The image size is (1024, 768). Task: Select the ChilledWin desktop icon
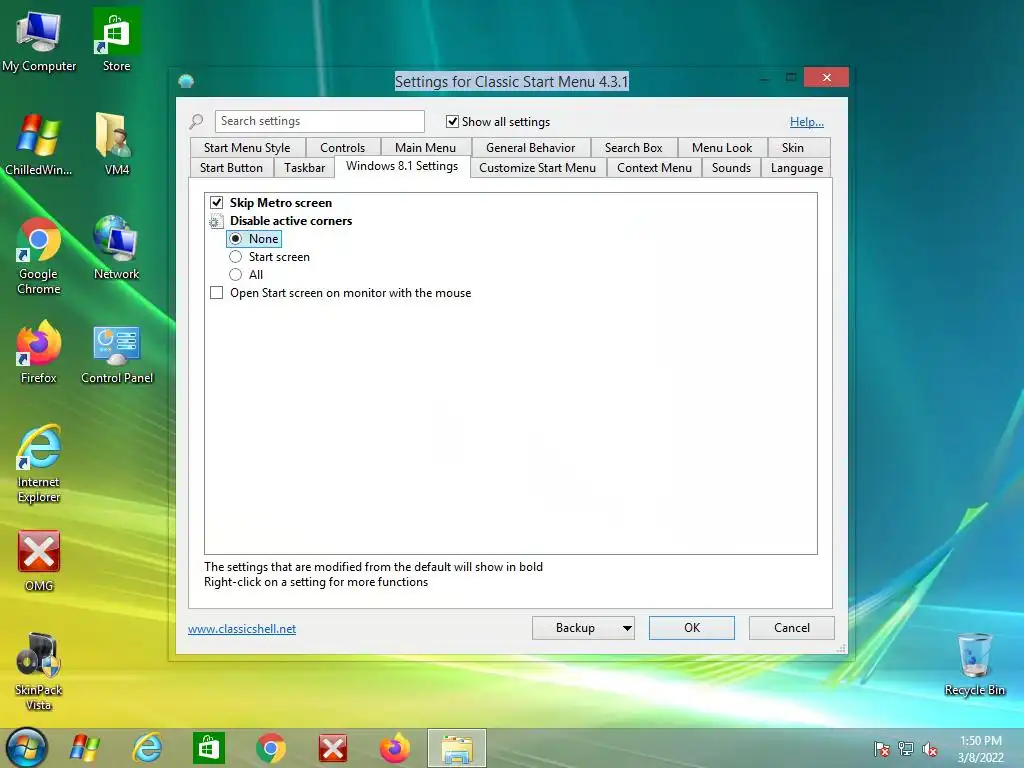tap(39, 144)
